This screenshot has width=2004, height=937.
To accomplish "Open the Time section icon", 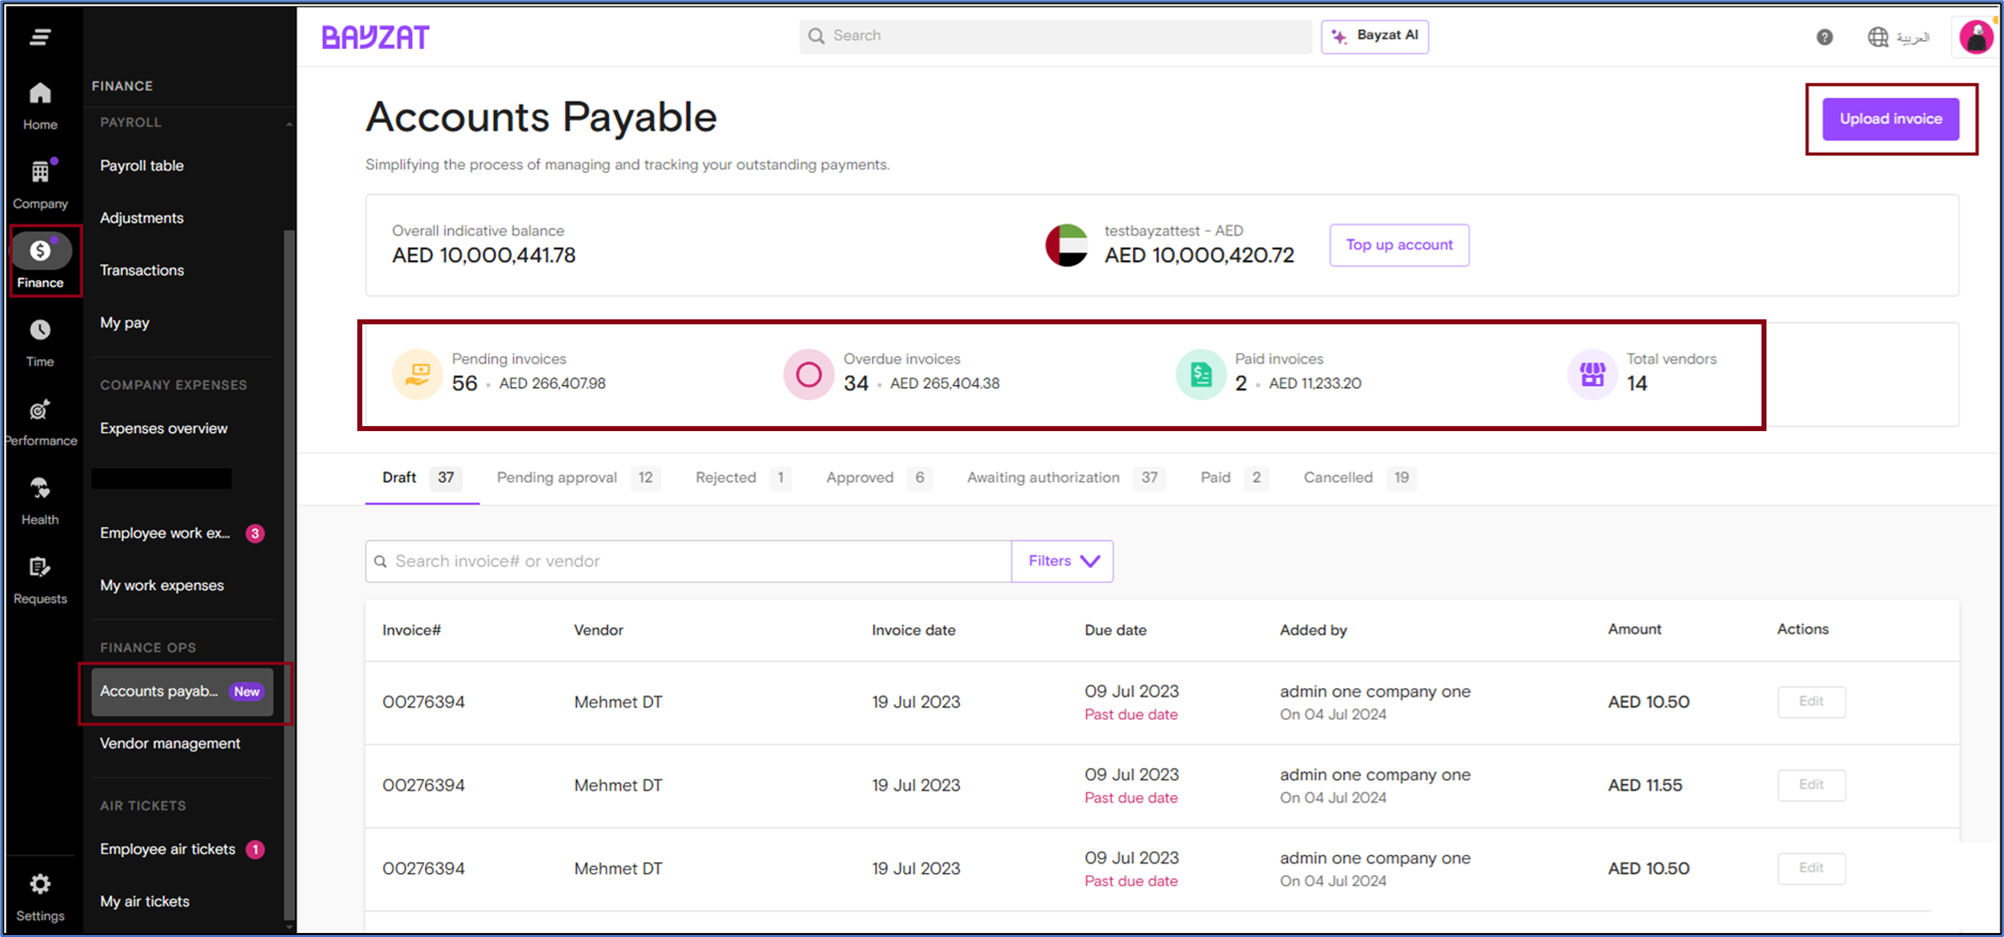I will (40, 342).
